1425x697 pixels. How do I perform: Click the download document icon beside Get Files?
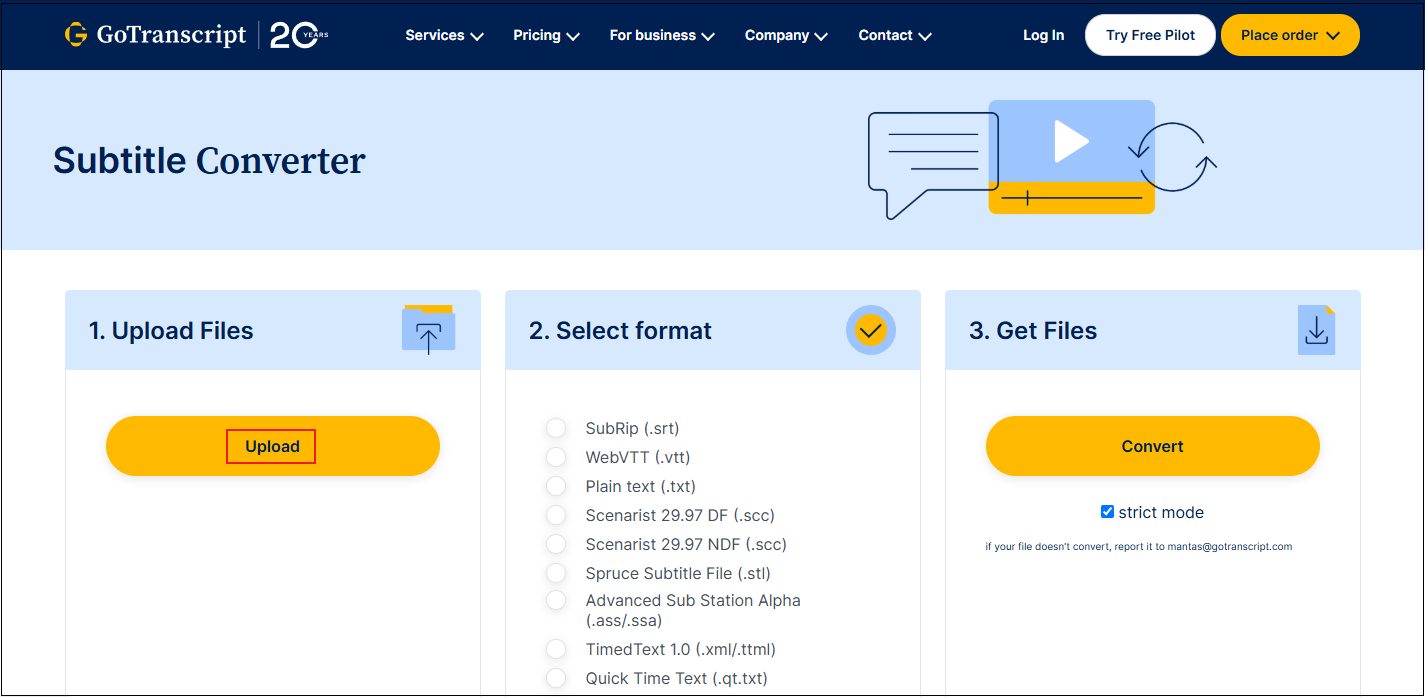[x=1316, y=330]
